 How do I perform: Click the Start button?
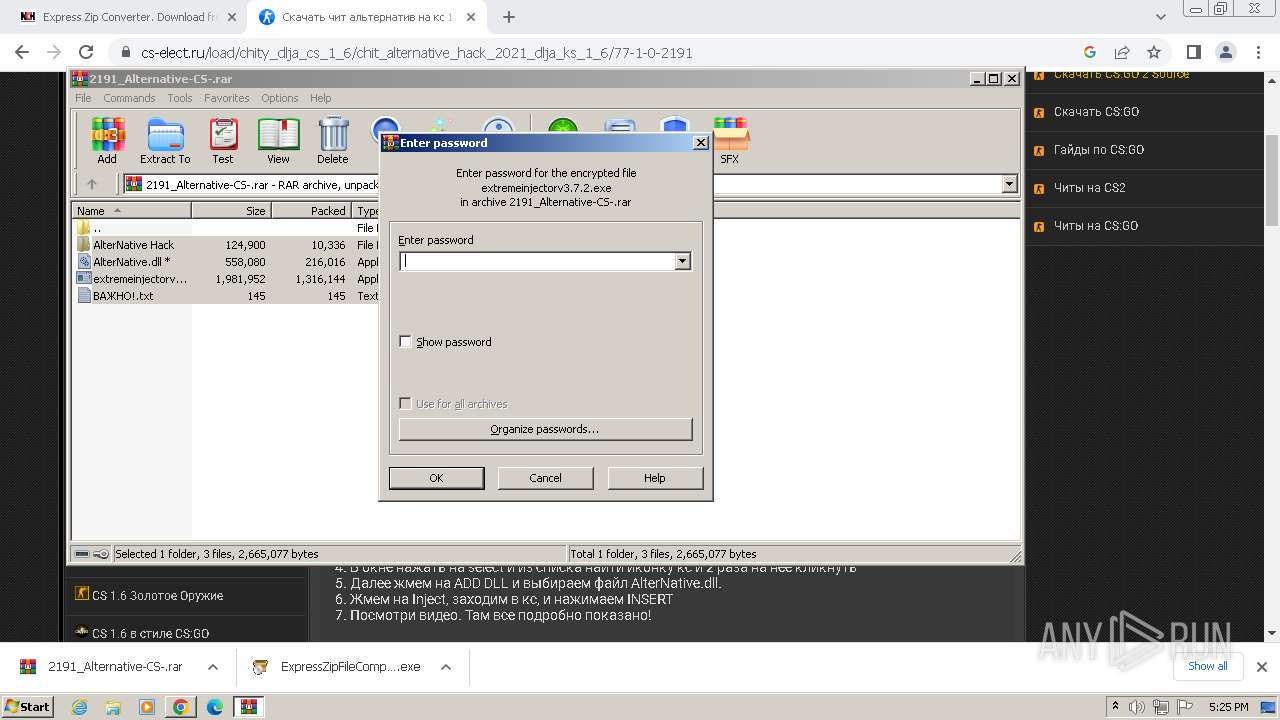click(x=28, y=707)
